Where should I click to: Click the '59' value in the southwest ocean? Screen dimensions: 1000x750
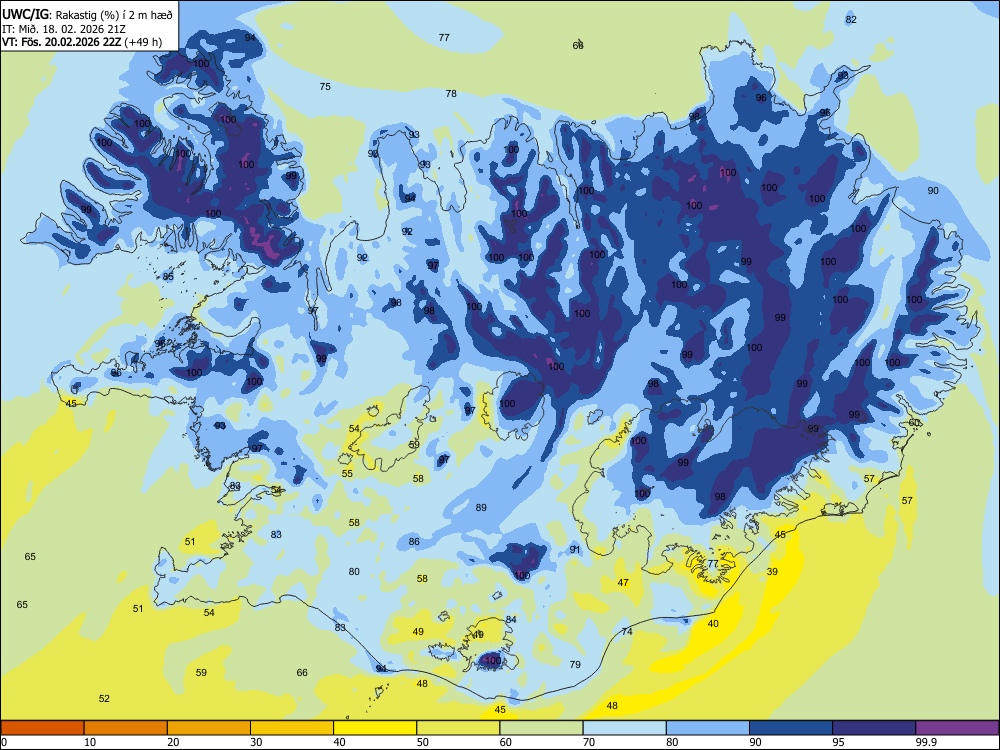coord(201,672)
